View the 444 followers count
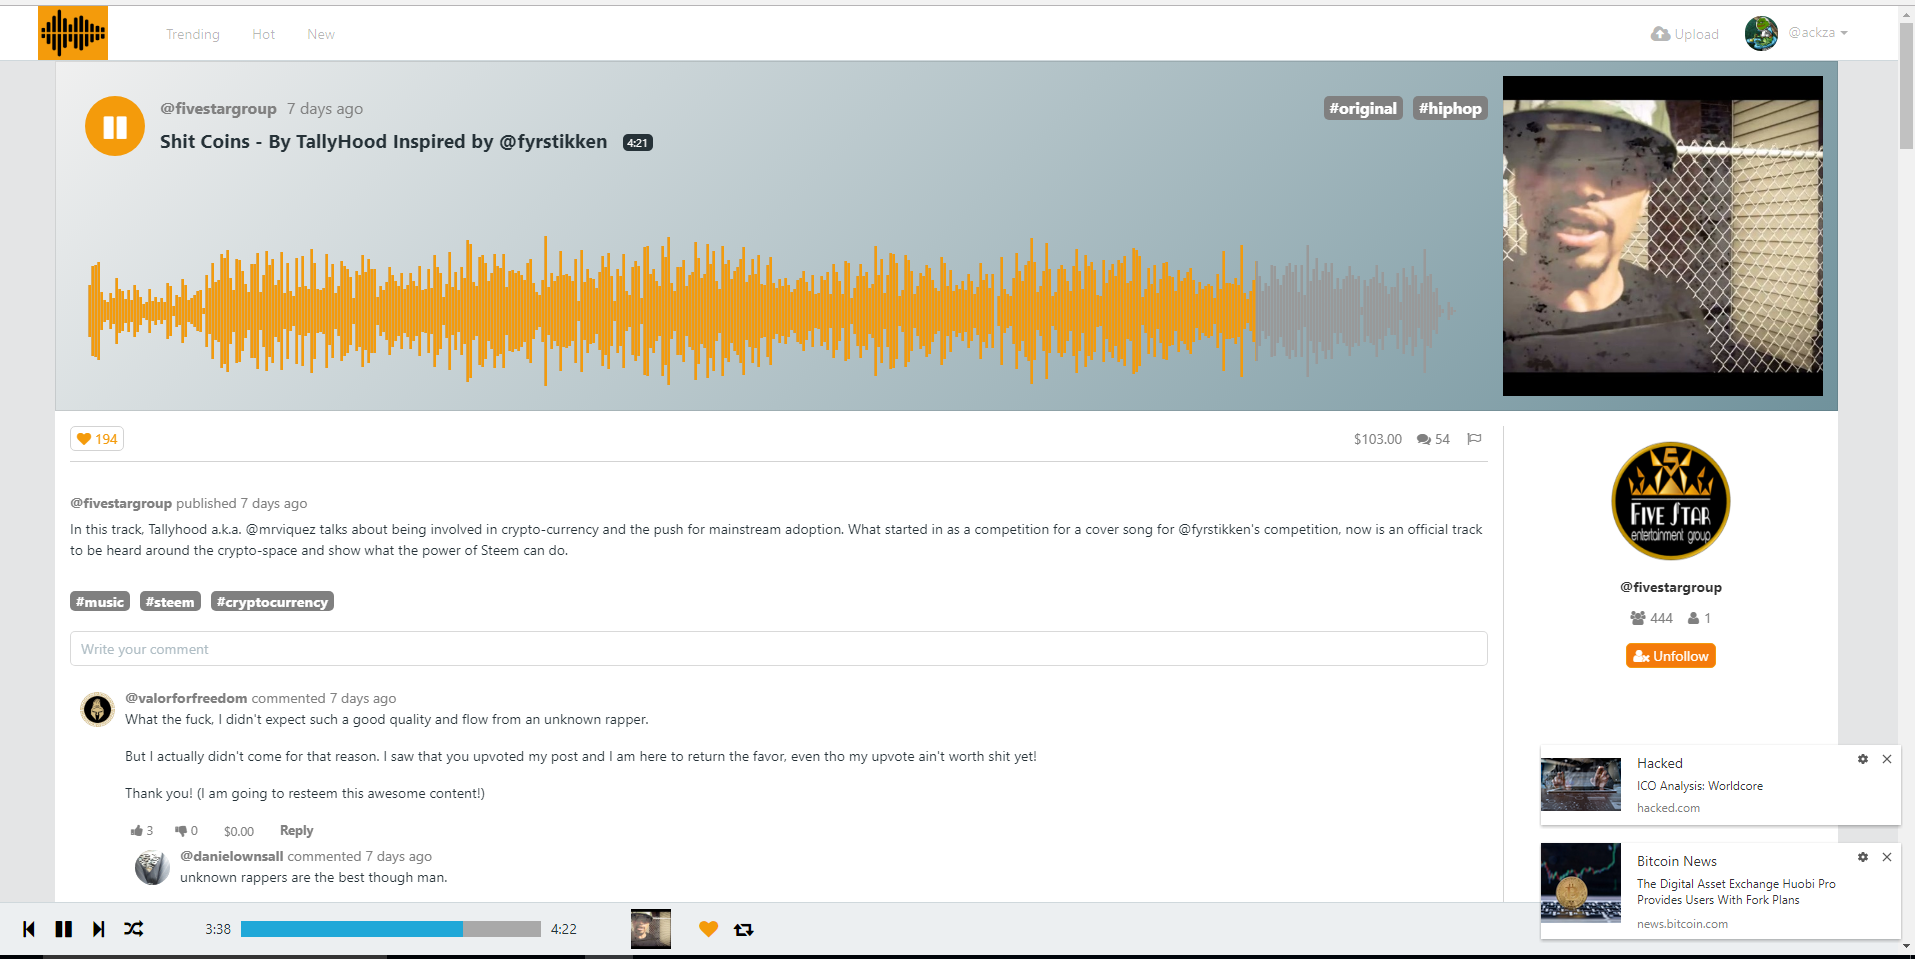Viewport: 1915px width, 959px height. click(x=1651, y=618)
